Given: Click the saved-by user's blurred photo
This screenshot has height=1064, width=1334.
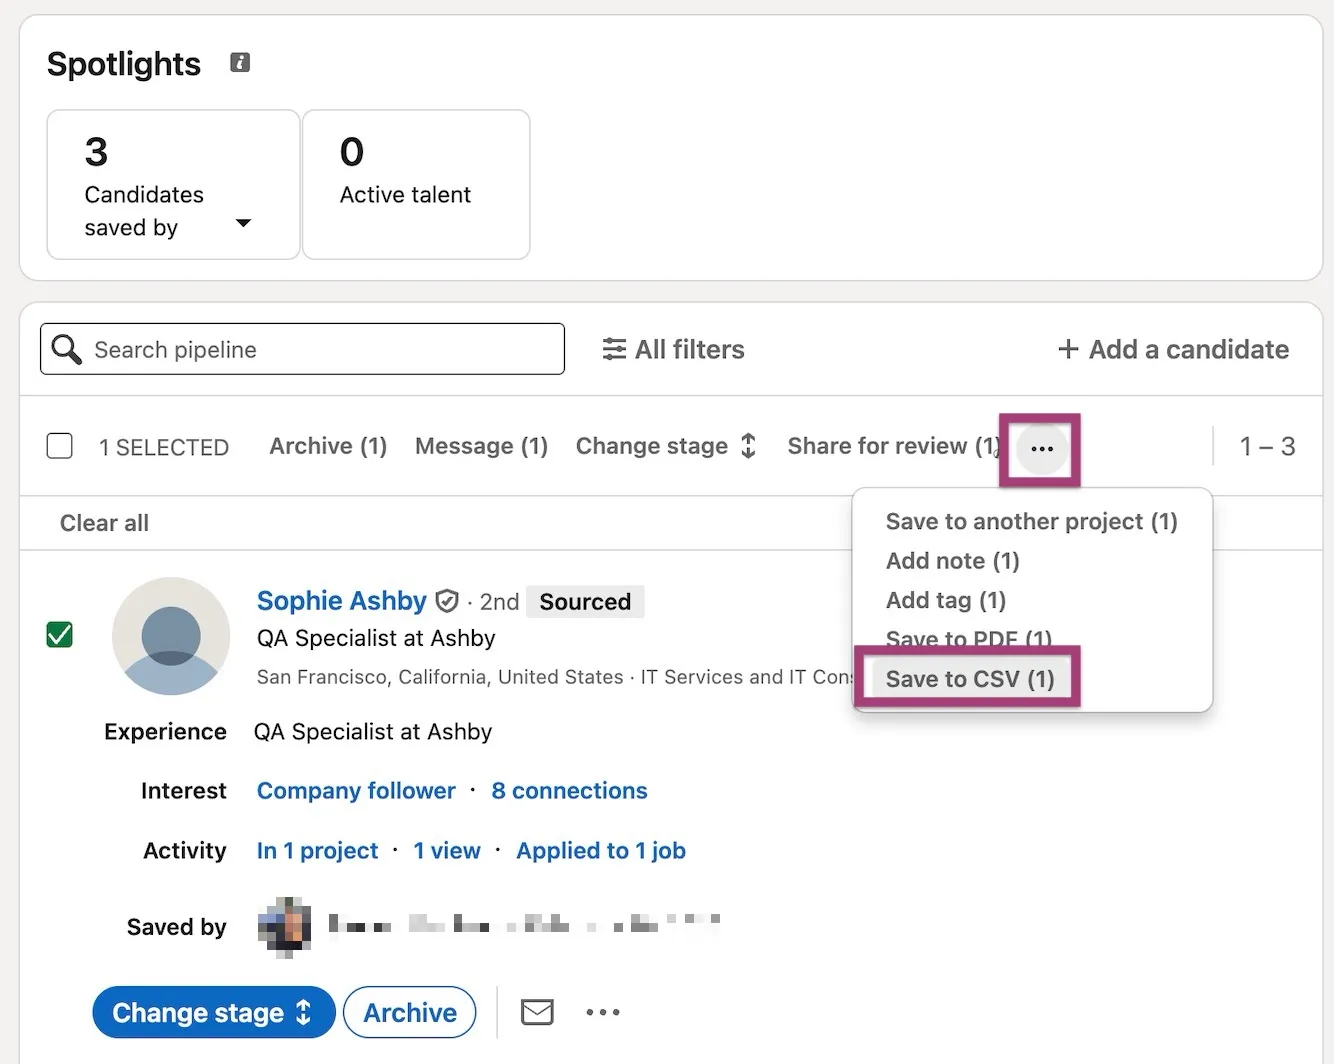Looking at the screenshot, I should coord(285,927).
